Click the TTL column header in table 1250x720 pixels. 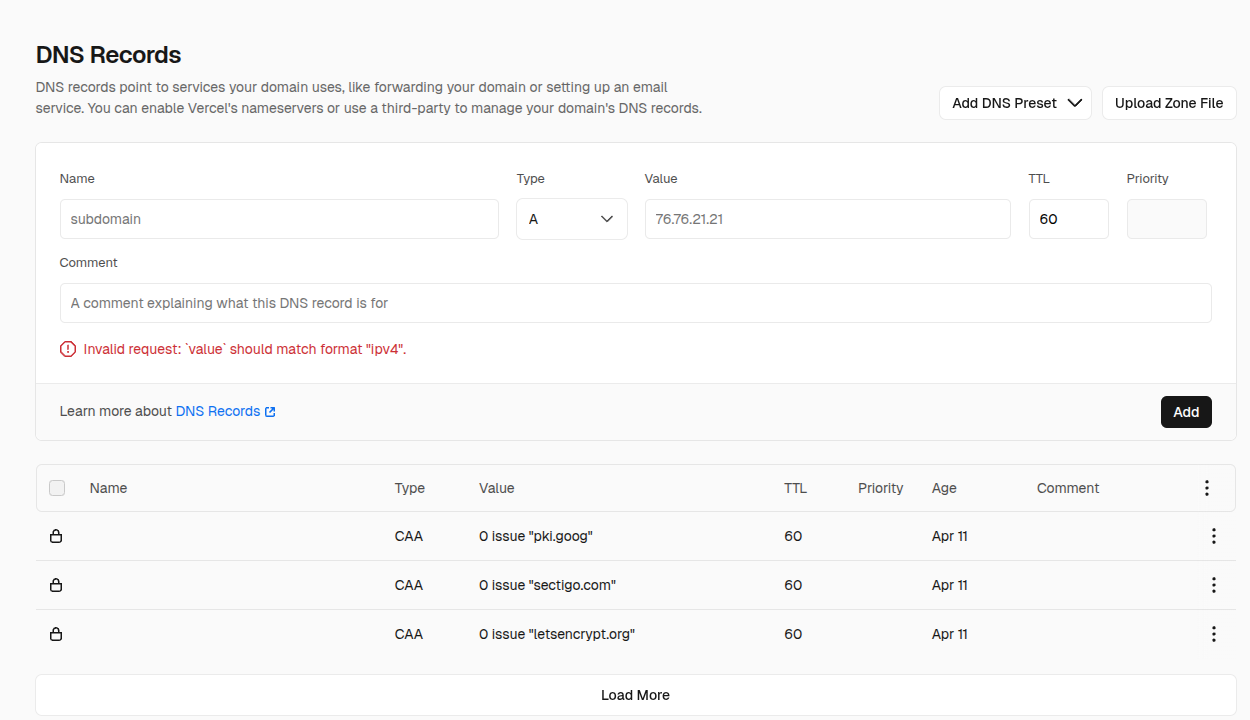pyautogui.click(x=795, y=488)
